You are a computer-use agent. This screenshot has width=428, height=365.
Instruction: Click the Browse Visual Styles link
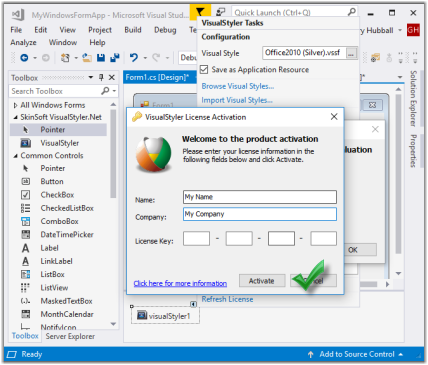pos(238,86)
